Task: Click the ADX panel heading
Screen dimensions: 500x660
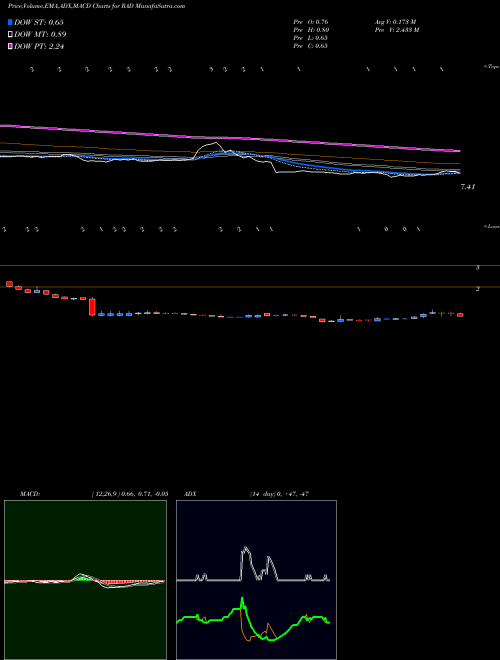Action: pos(190,494)
